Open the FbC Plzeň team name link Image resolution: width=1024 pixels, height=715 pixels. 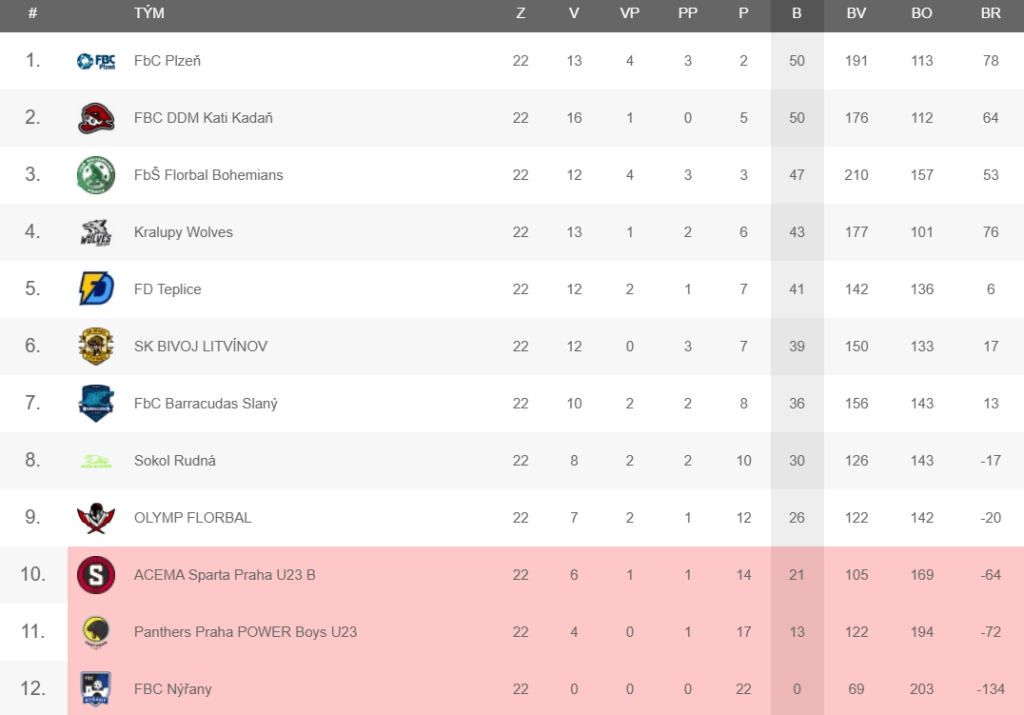pos(167,61)
